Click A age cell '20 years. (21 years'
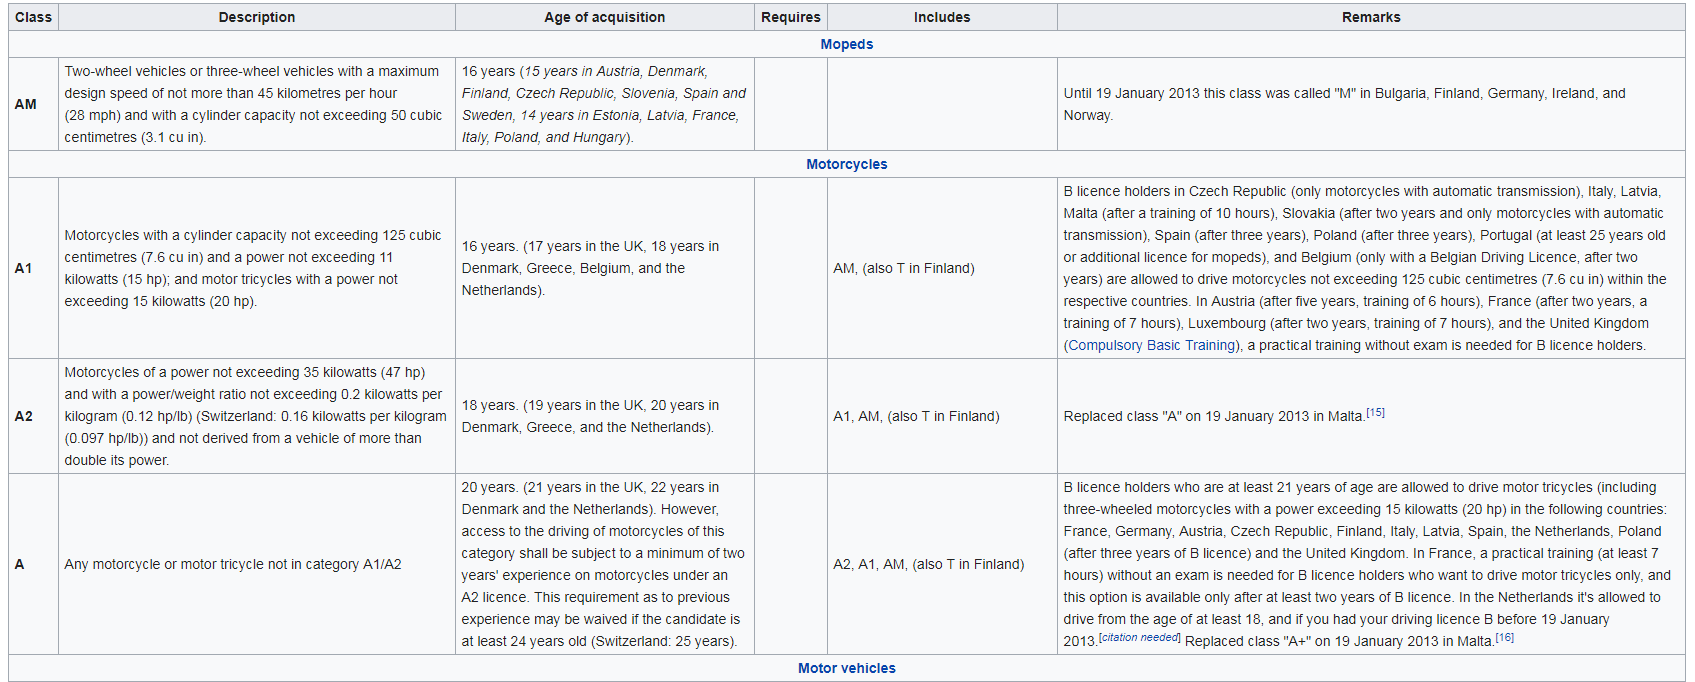The height and width of the screenshot is (682, 1695). (x=605, y=564)
